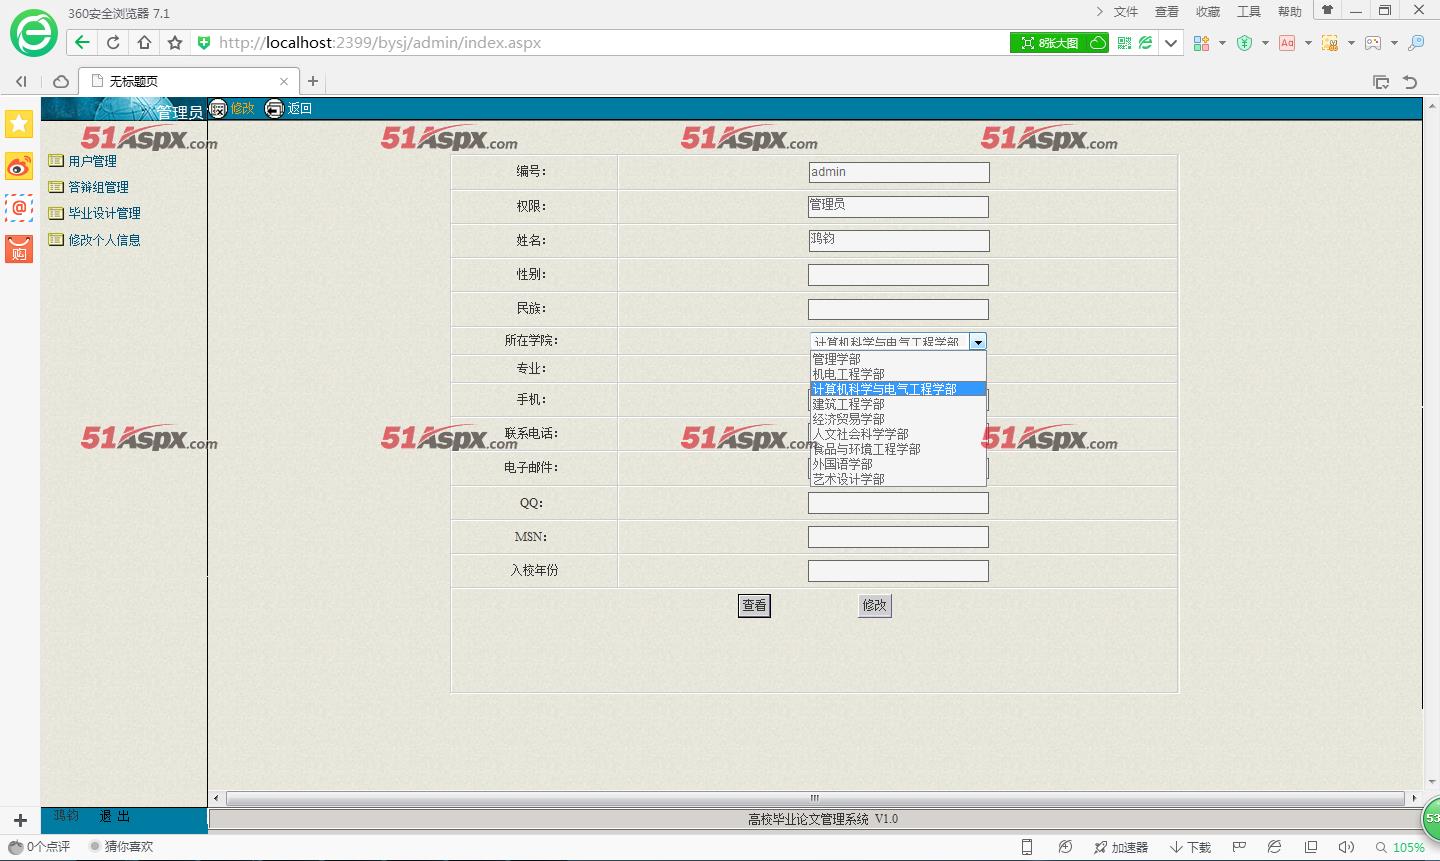
Task: Open the 帮助 menu
Action: pos(1290,12)
